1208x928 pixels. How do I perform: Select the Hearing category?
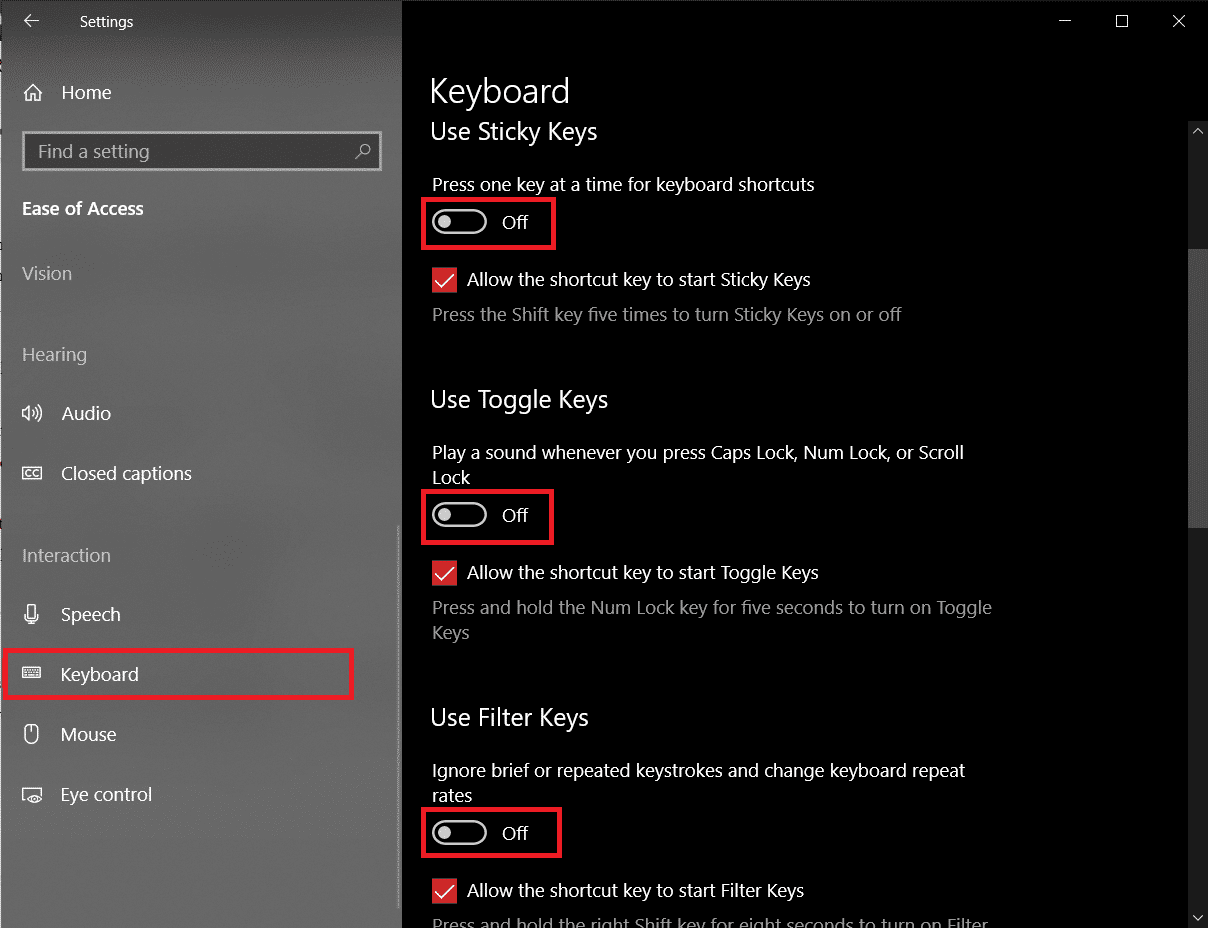[x=54, y=354]
